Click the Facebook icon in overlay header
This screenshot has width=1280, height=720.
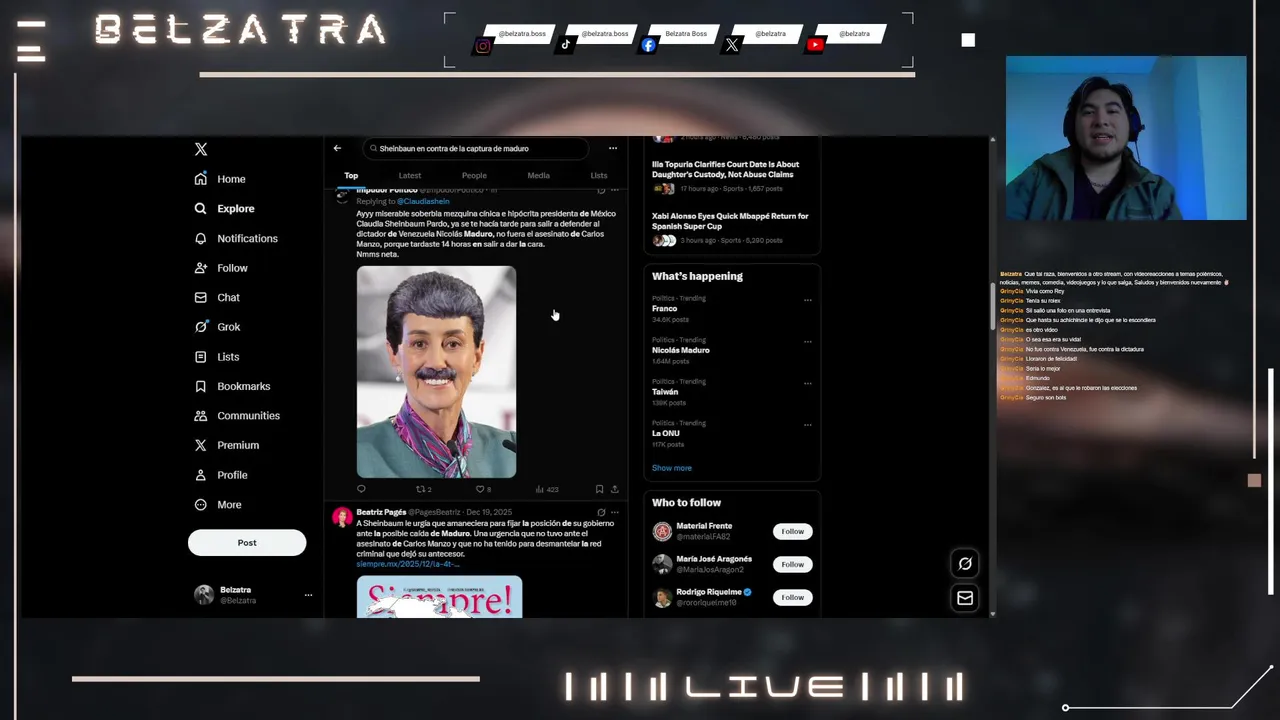649,45
